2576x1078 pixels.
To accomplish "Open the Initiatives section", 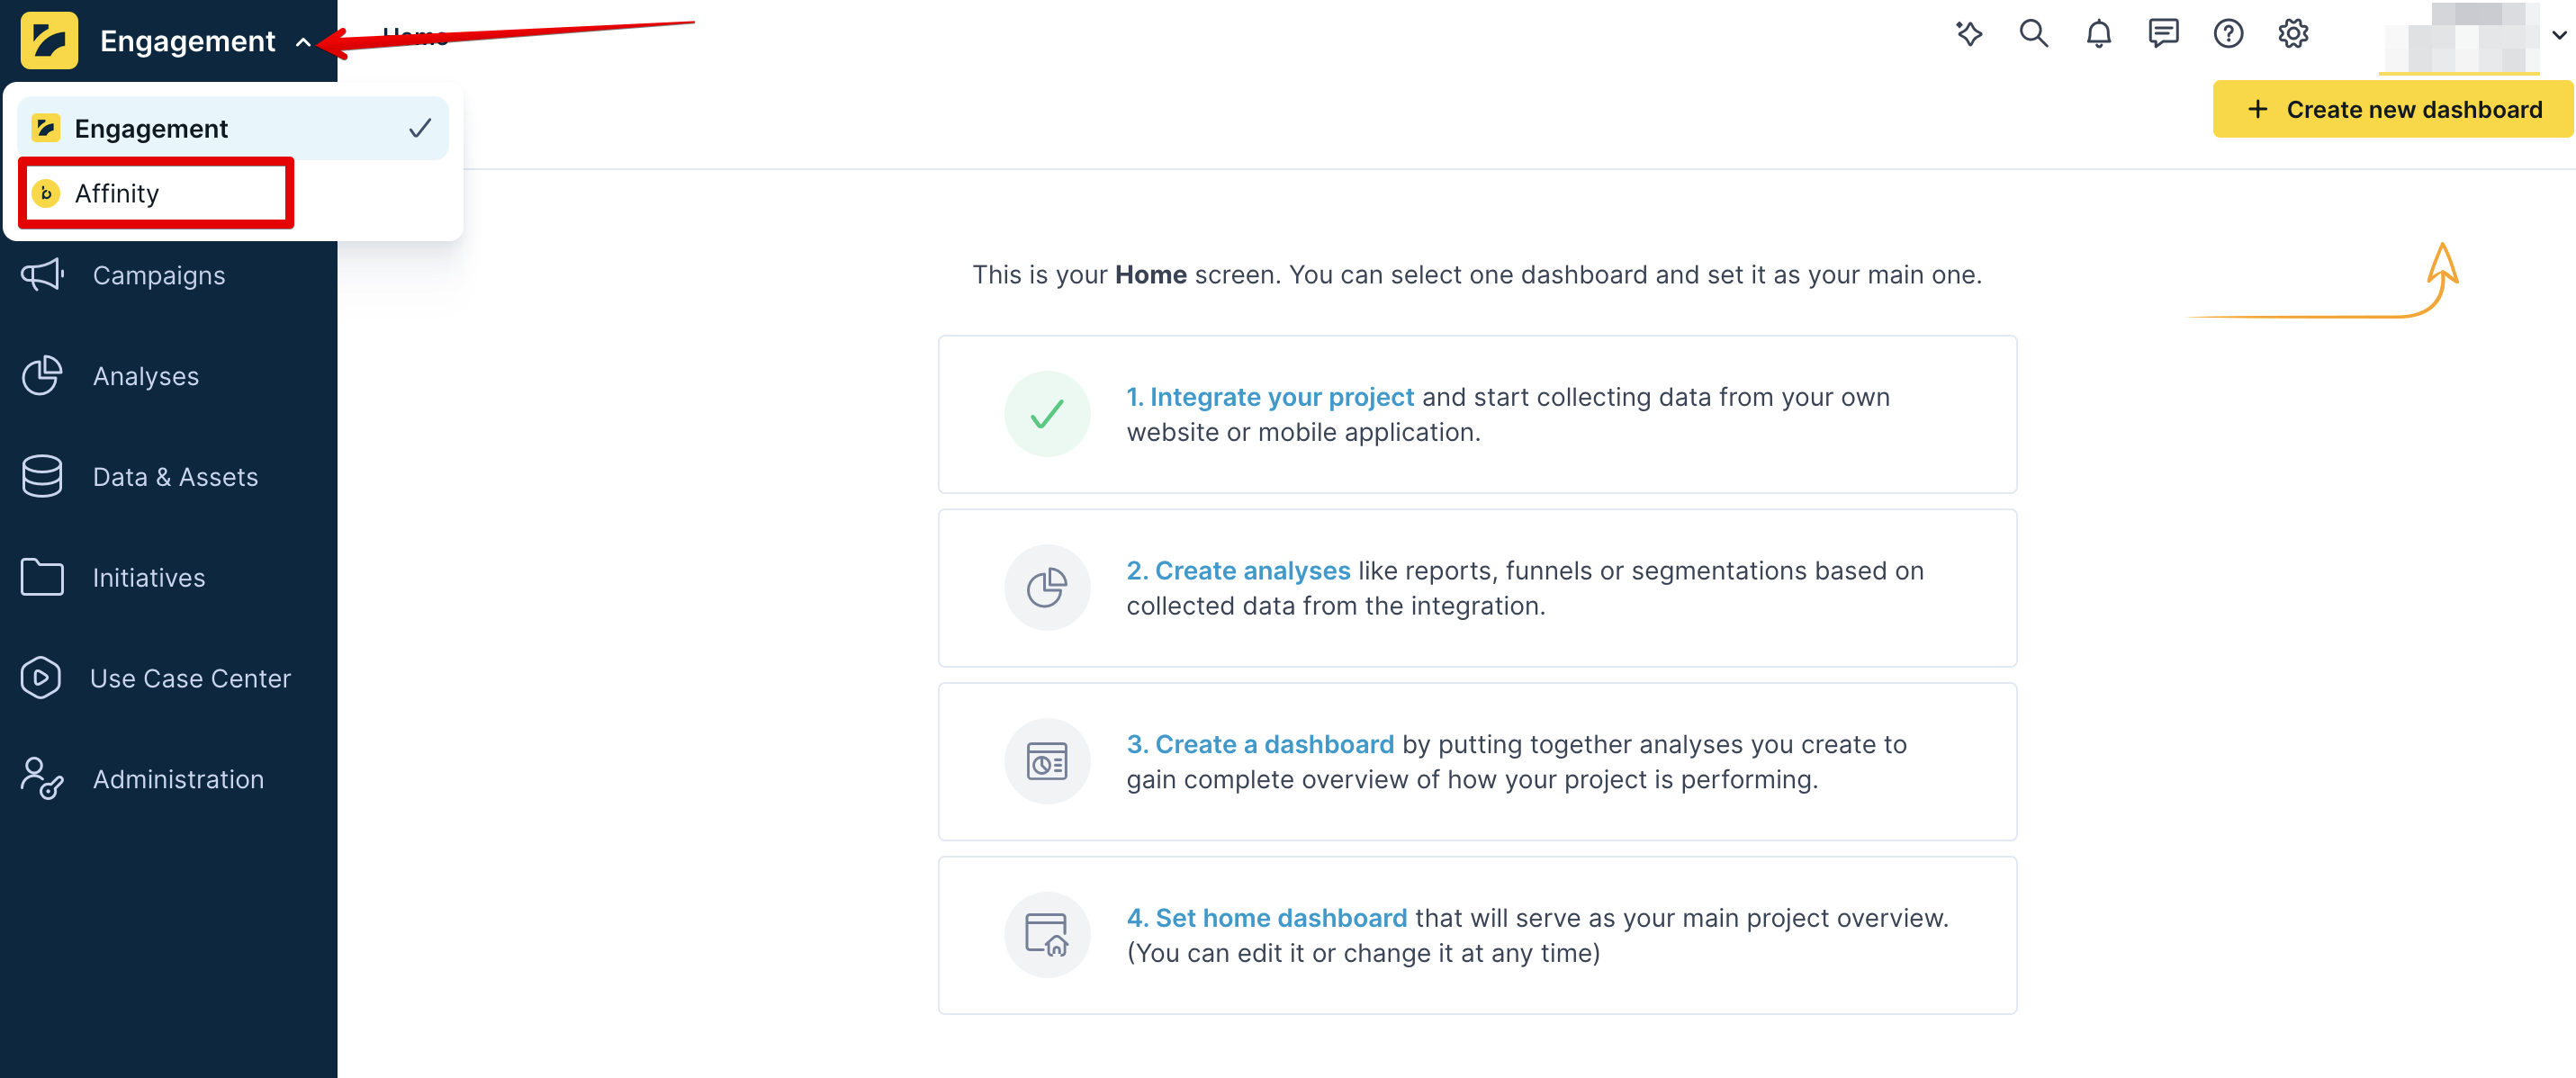I will (x=148, y=577).
